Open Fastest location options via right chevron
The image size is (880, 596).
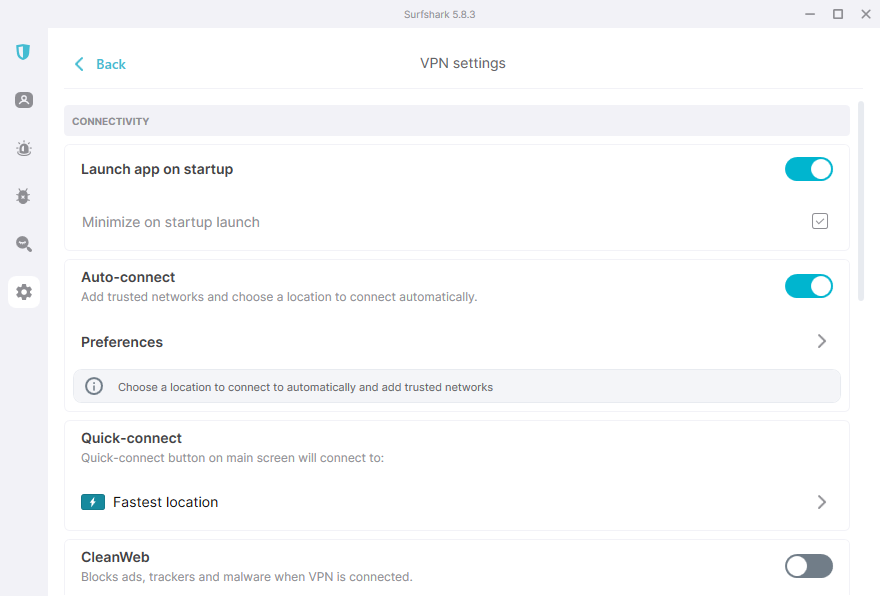[821, 502]
